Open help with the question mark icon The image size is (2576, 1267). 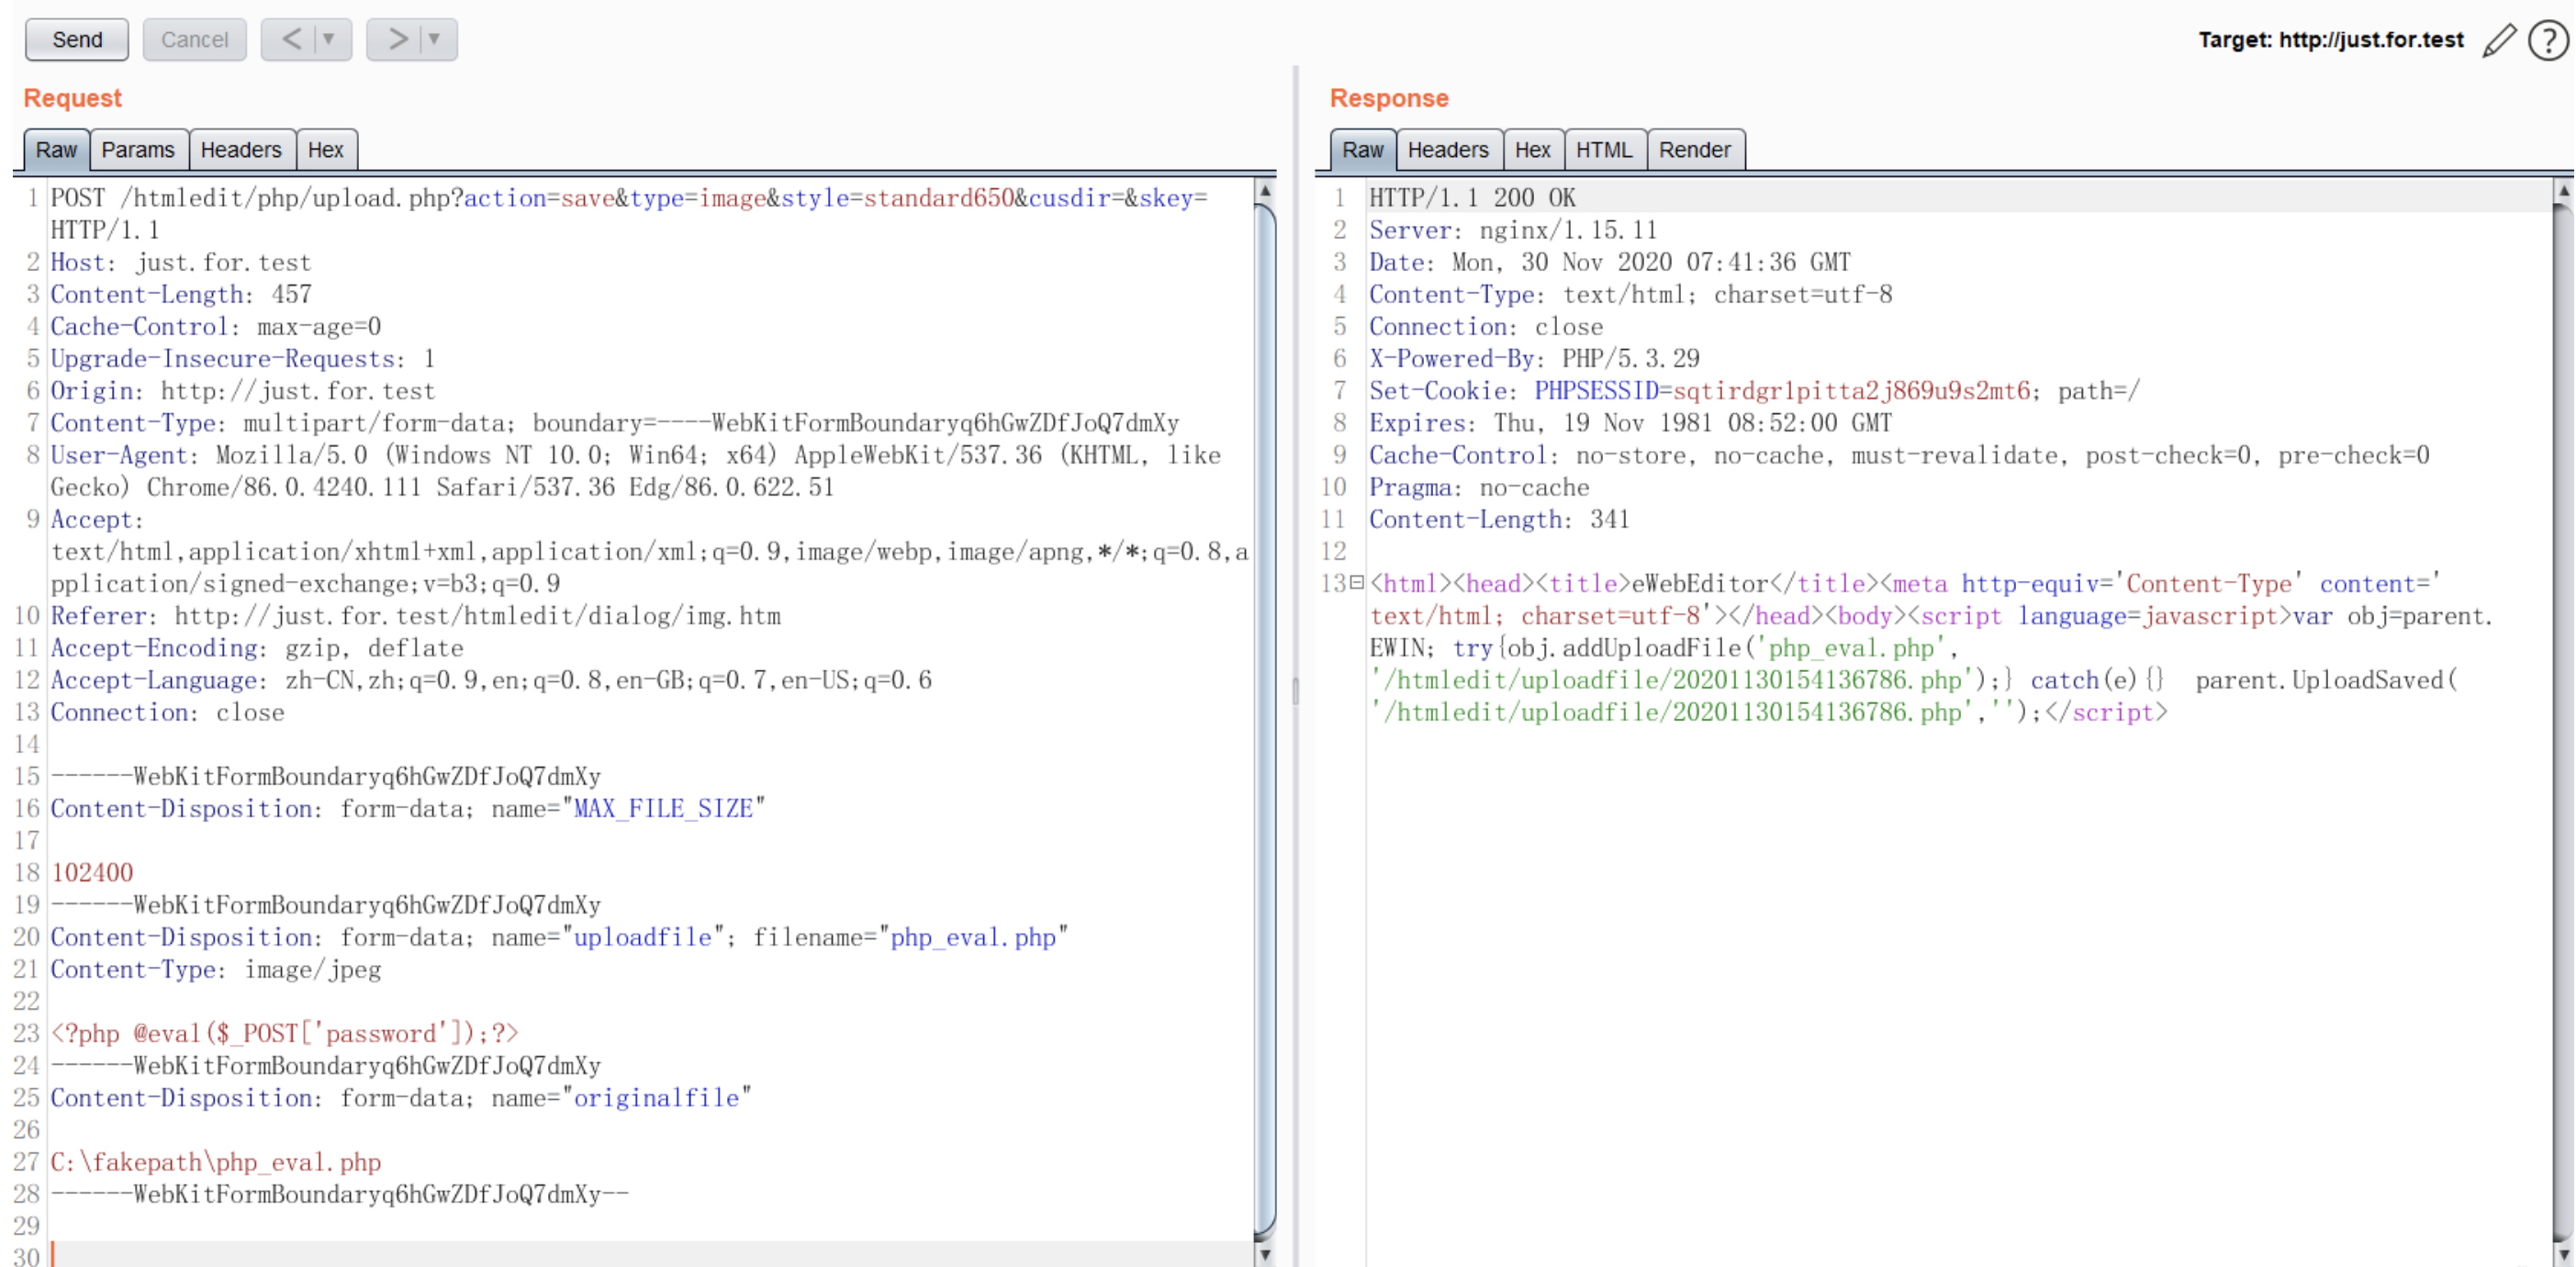(2548, 41)
